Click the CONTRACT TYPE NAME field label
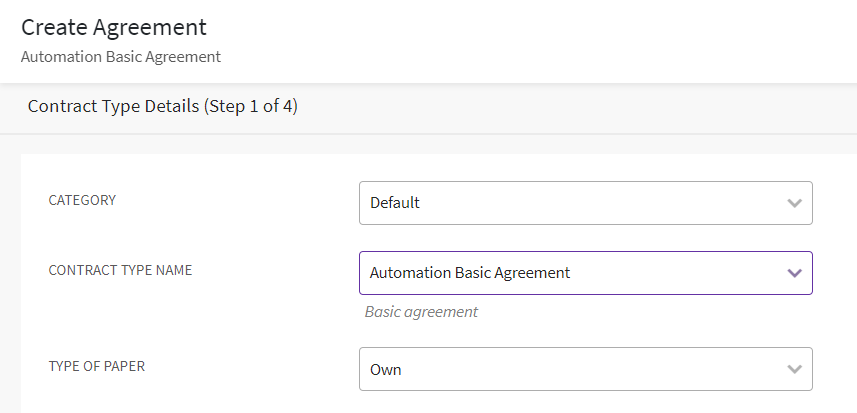The width and height of the screenshot is (857, 413). 120,270
